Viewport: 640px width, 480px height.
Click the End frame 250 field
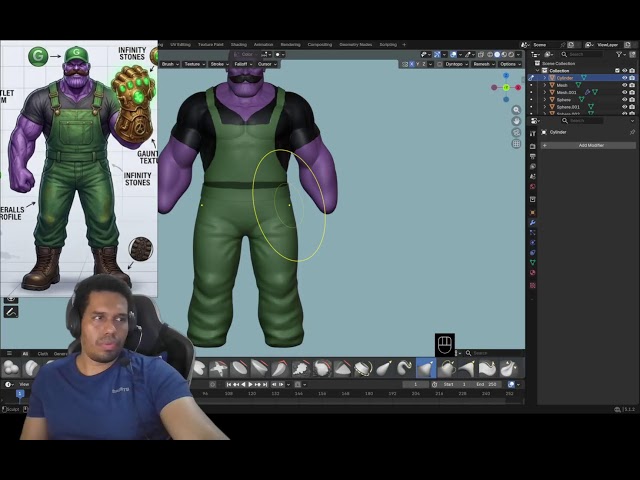coord(487,384)
